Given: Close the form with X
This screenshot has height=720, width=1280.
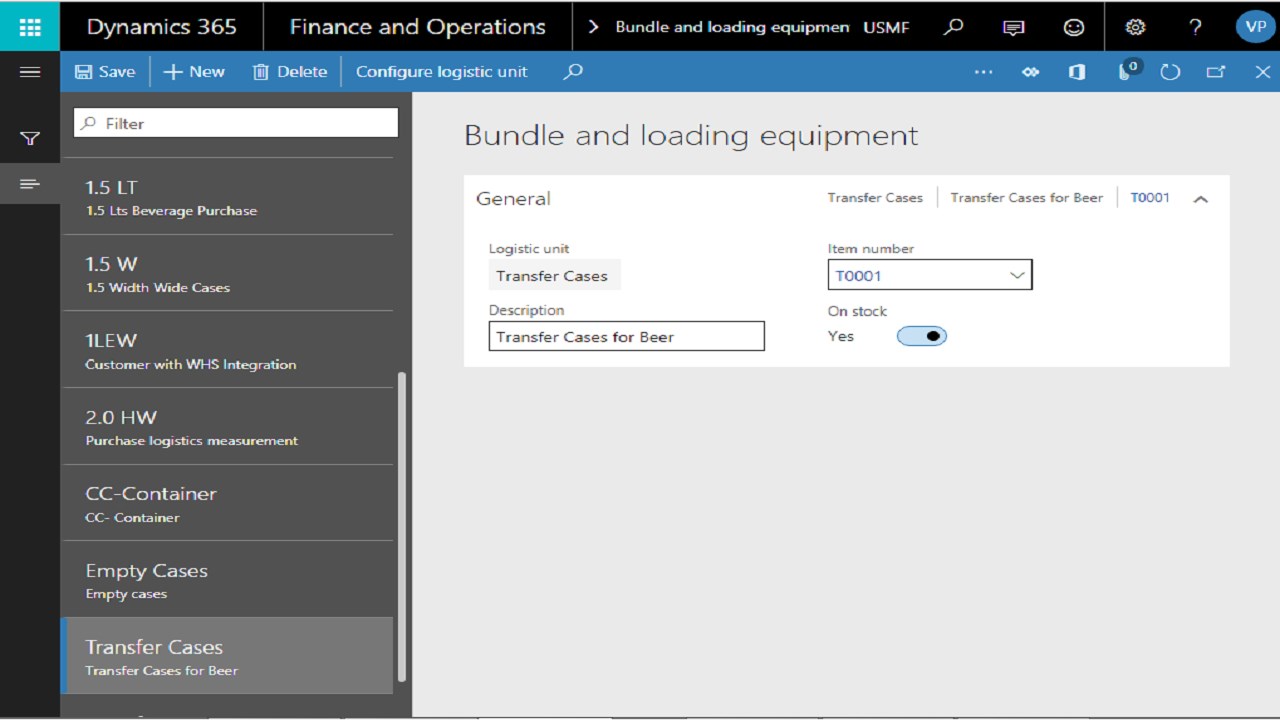Looking at the screenshot, I should 1262,72.
